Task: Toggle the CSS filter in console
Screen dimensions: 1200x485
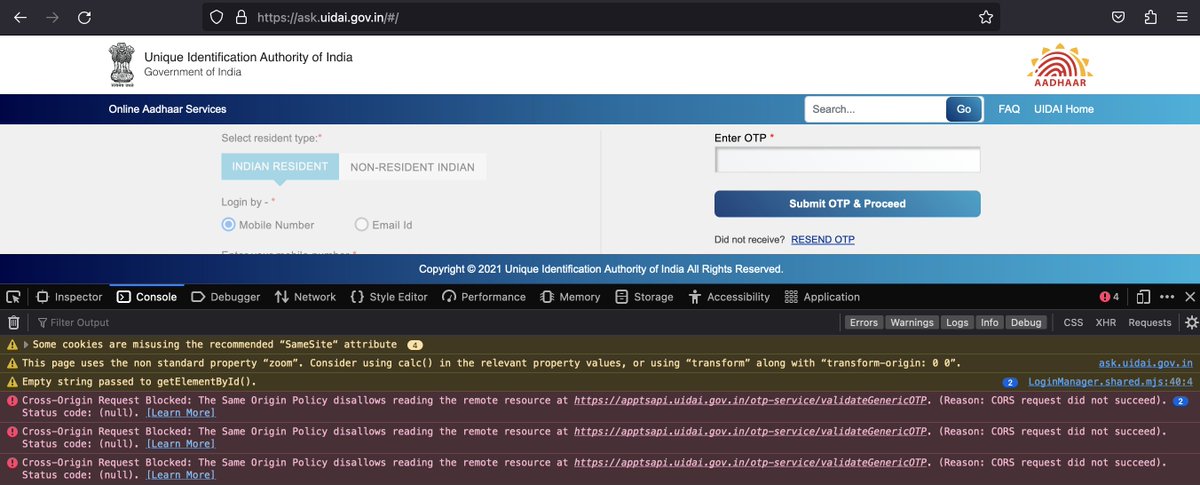Action: tap(1073, 323)
